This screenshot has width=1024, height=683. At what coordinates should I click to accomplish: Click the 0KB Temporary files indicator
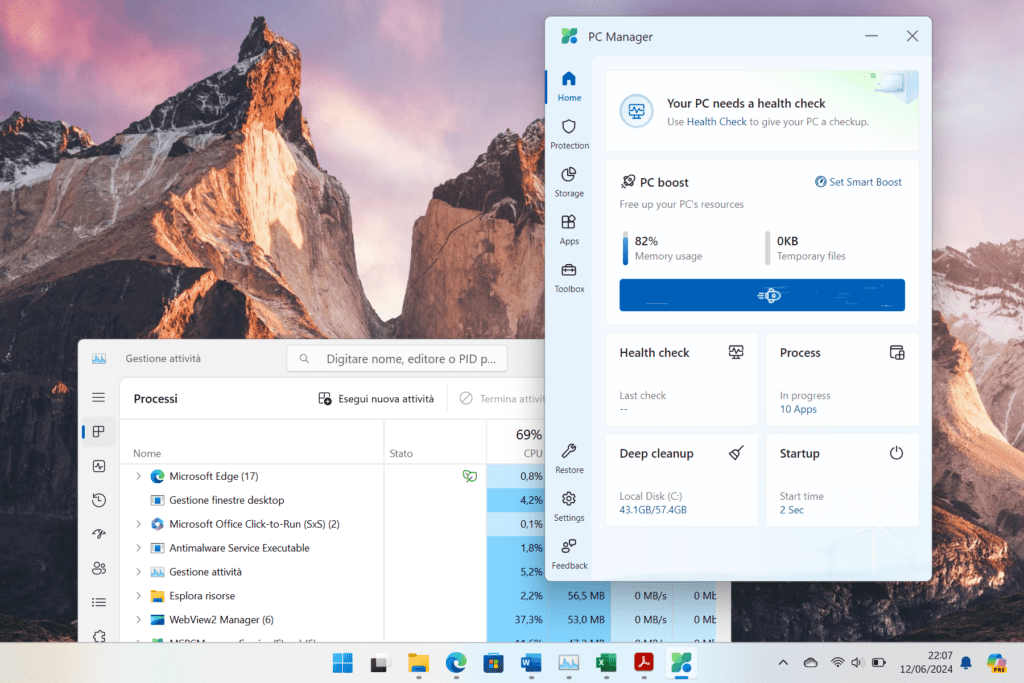(805, 248)
